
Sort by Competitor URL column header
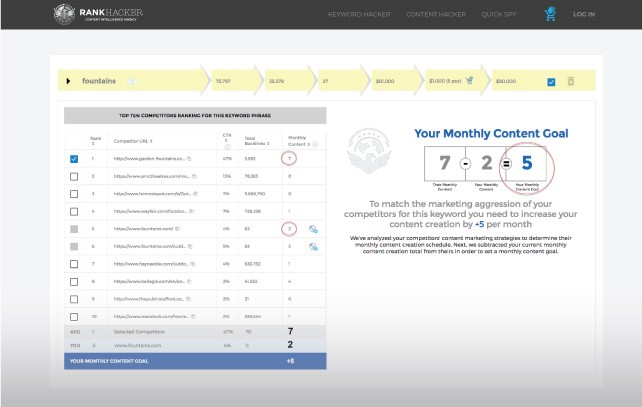click(133, 141)
